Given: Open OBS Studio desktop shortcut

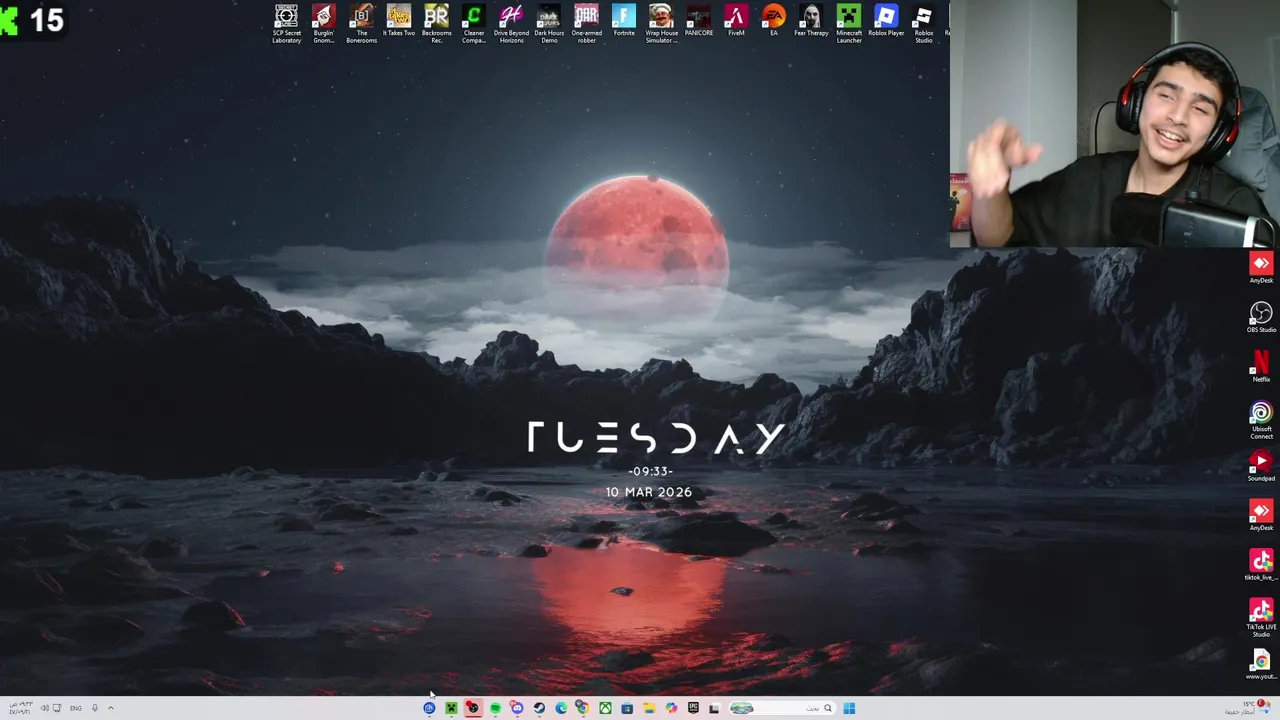Looking at the screenshot, I should point(1261,318).
